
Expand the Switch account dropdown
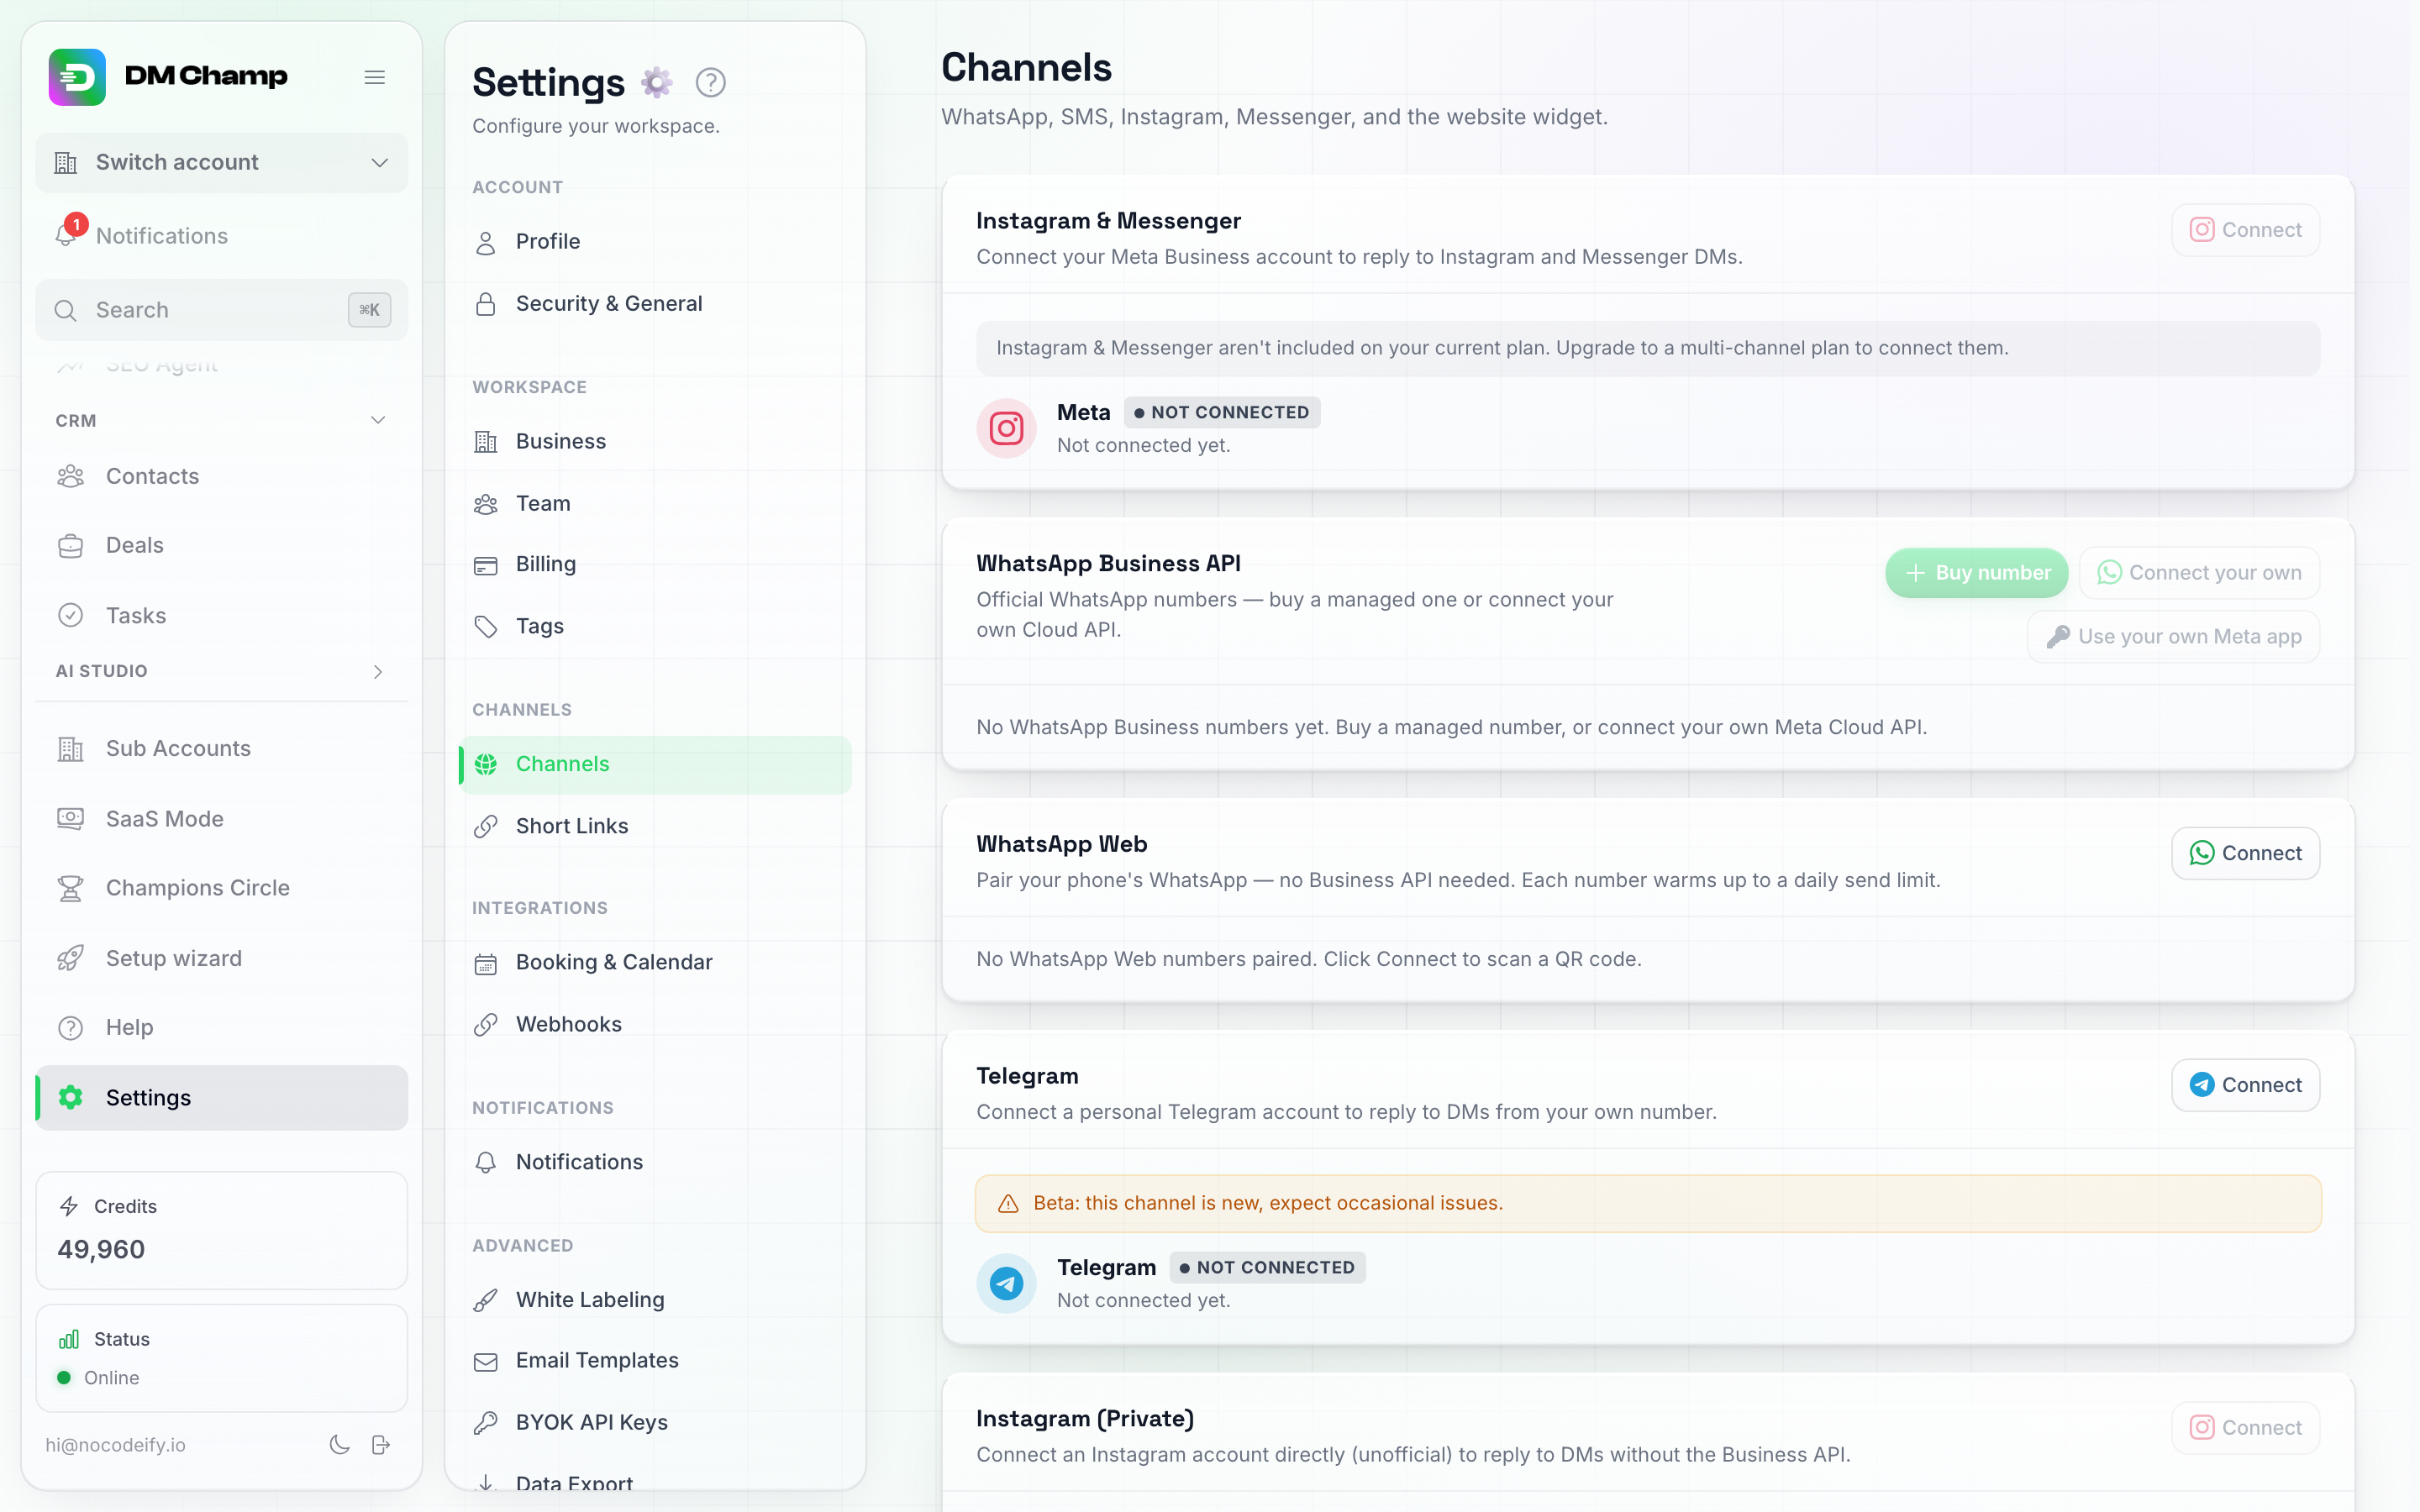click(222, 162)
